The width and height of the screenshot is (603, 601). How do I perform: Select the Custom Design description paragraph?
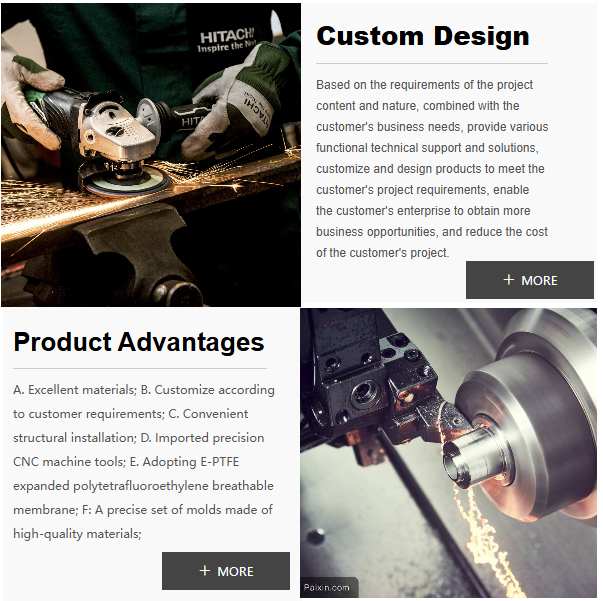click(x=432, y=169)
